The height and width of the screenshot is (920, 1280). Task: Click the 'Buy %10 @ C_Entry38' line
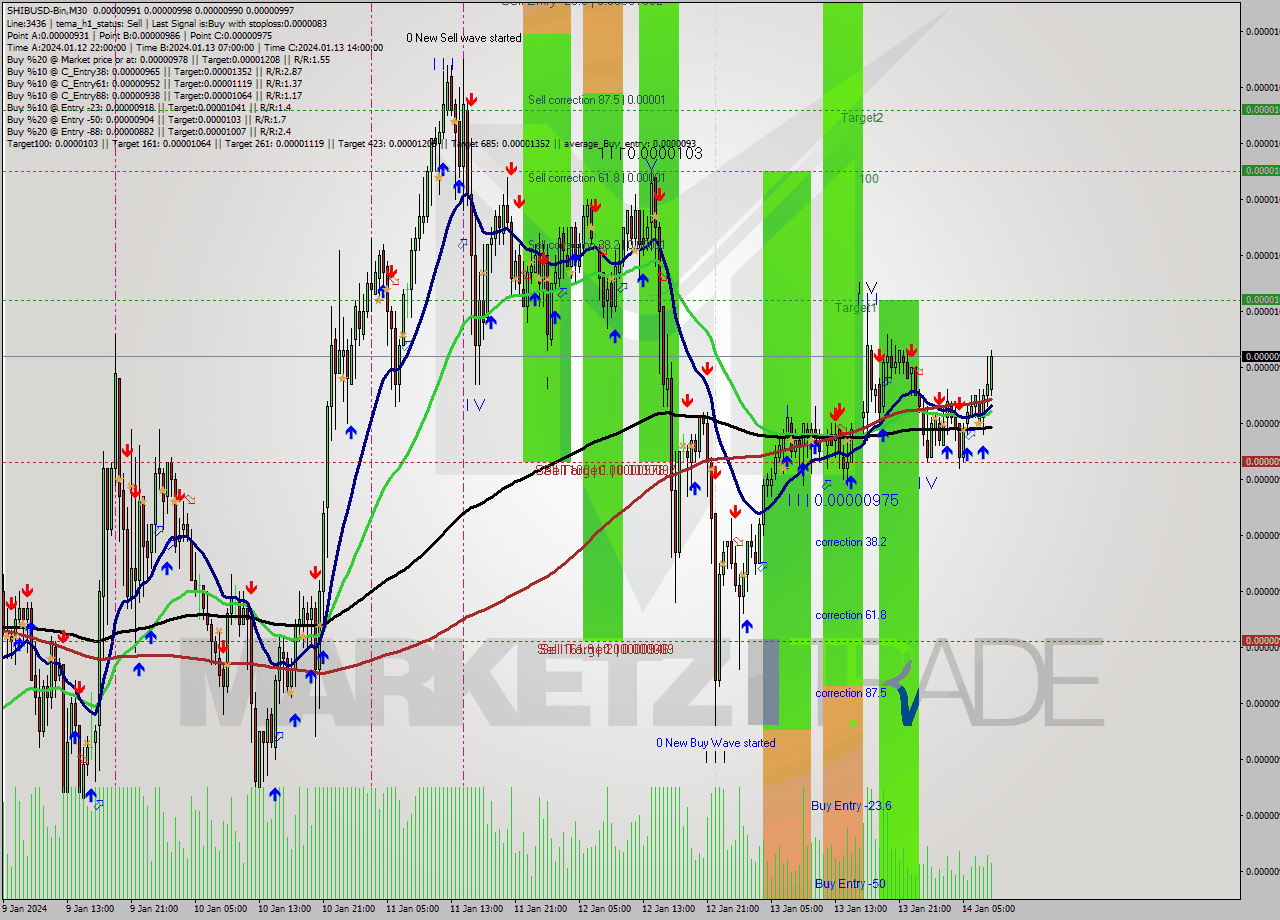click(154, 71)
